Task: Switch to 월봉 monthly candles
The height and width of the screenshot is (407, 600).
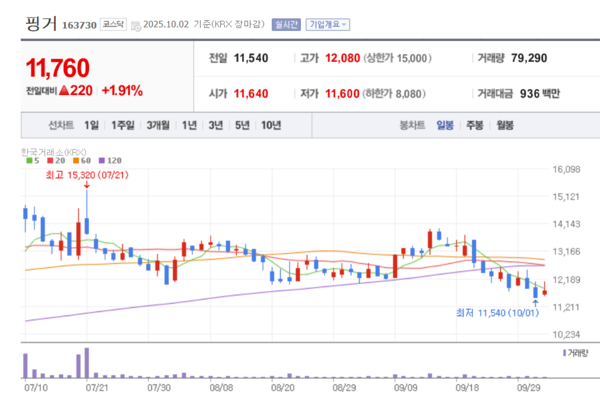Action: click(504, 125)
